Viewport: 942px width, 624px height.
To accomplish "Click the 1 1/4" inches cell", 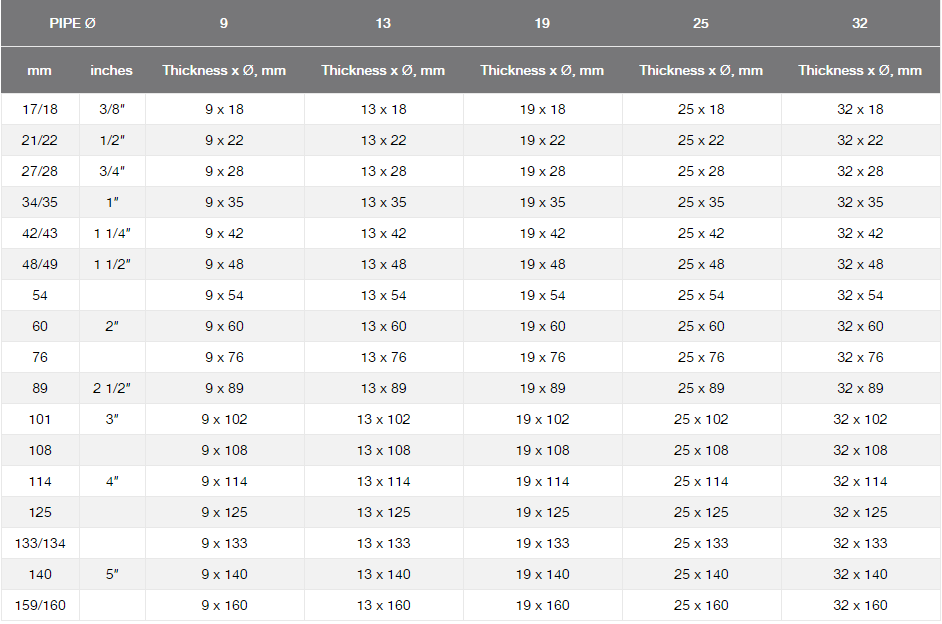I will pyautogui.click(x=111, y=233).
